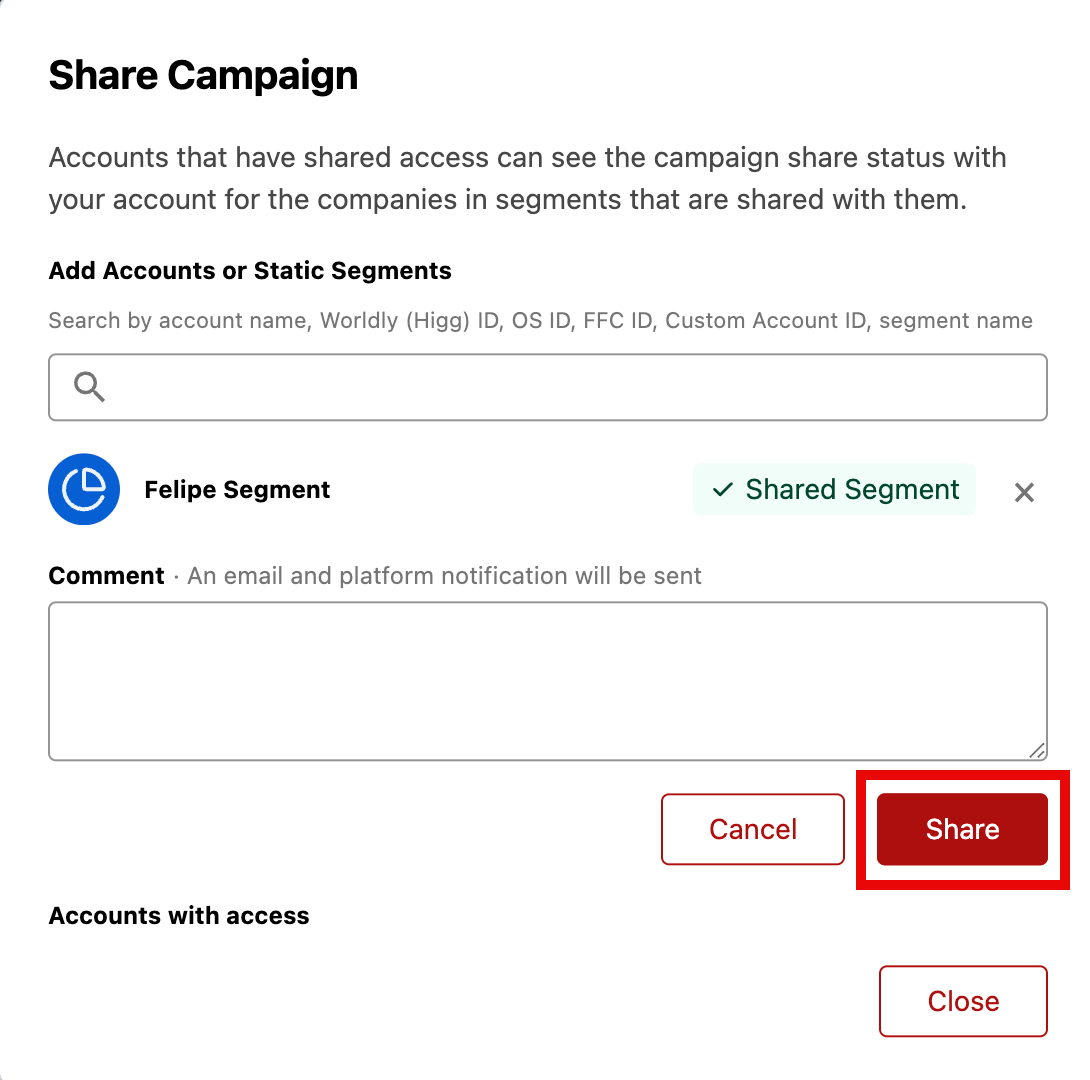Click the Add Accounts or Static Segments heading
The image size is (1090, 1080).
point(250,270)
